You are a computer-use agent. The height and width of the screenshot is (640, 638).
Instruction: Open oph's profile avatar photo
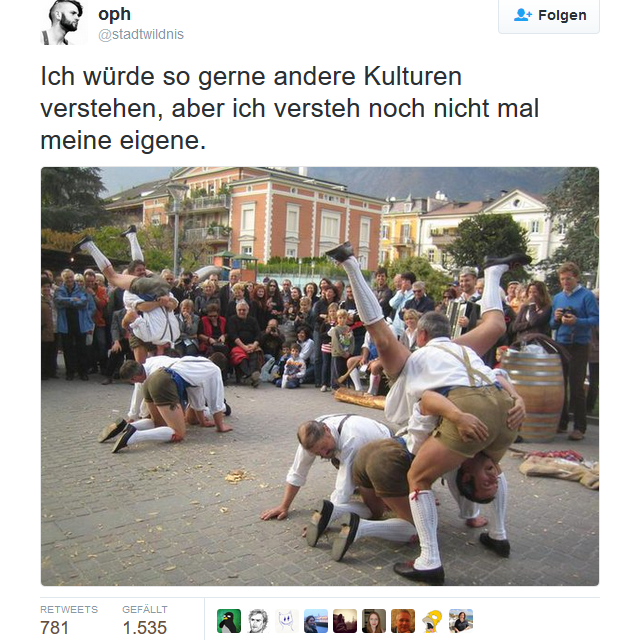pyautogui.click(x=64, y=22)
